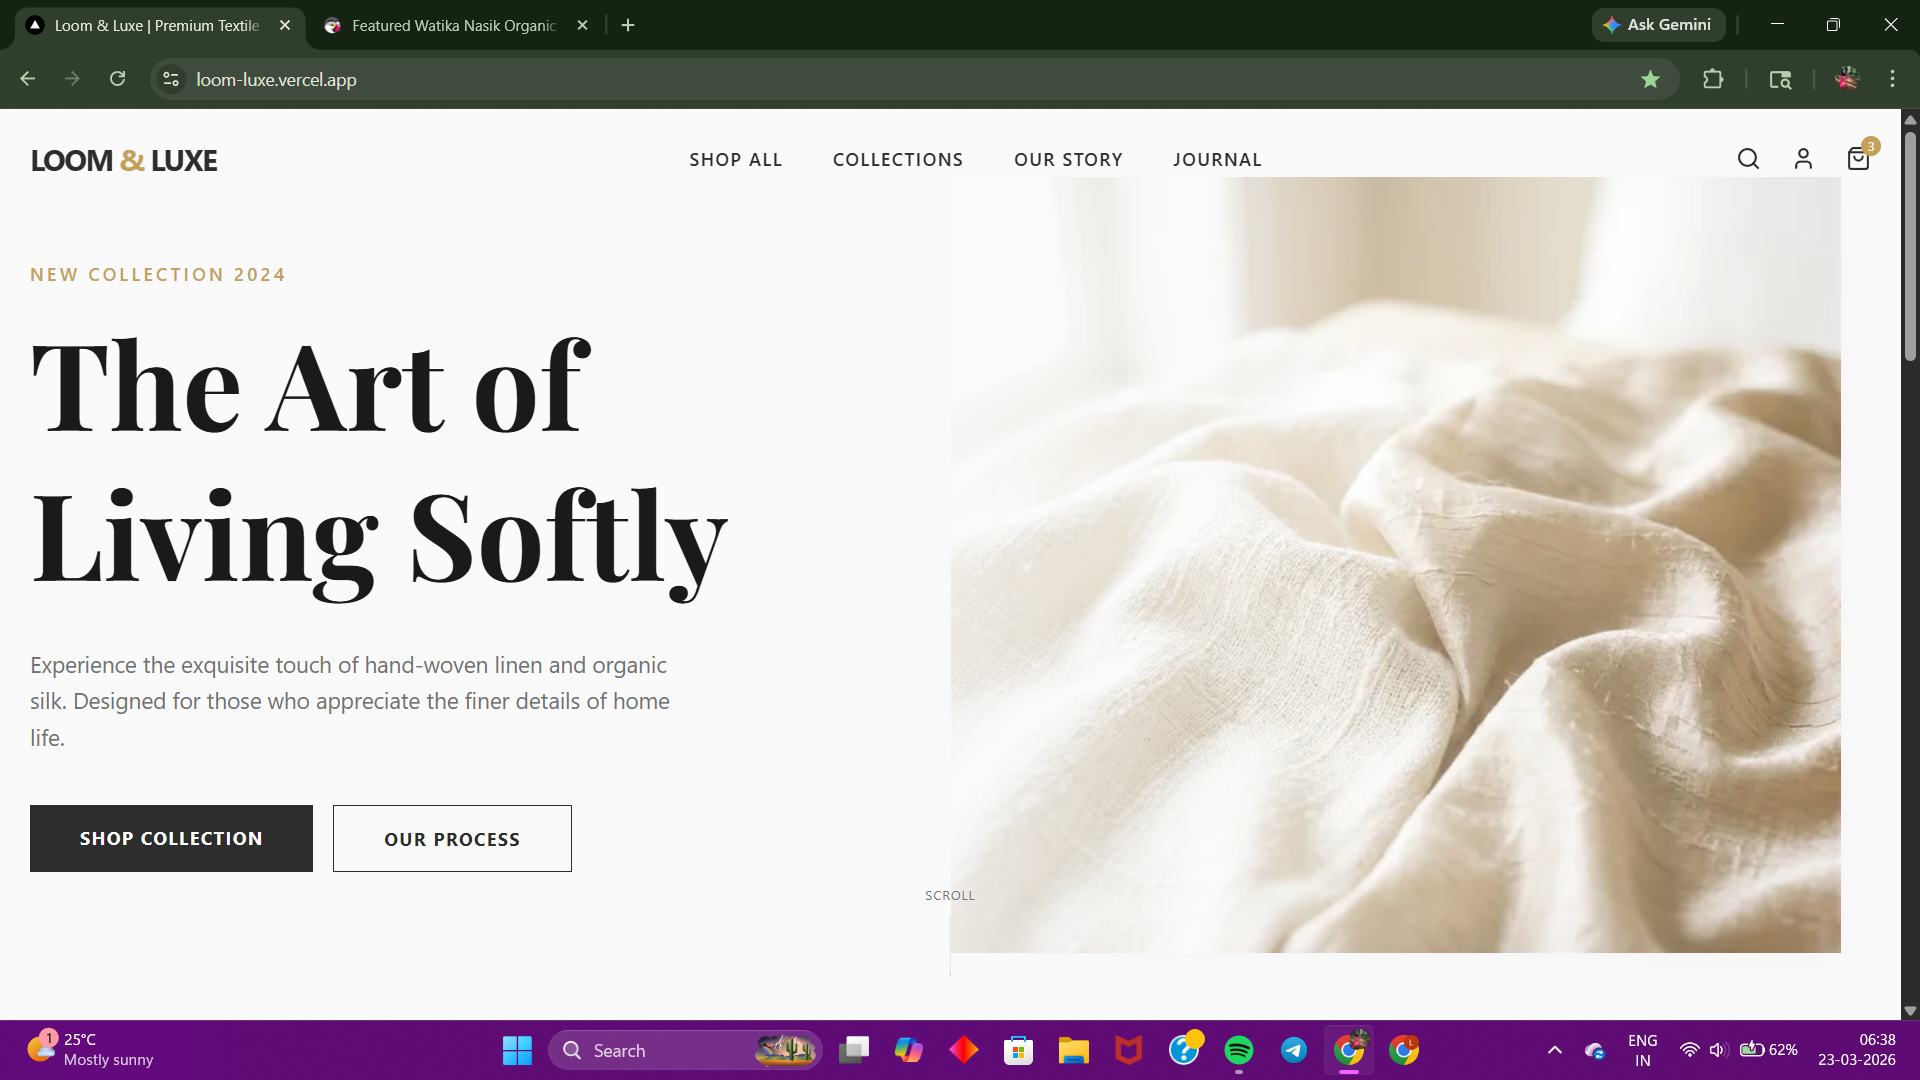Open the browser extensions puzzle icon
This screenshot has width=1920, height=1080.
click(x=1713, y=80)
